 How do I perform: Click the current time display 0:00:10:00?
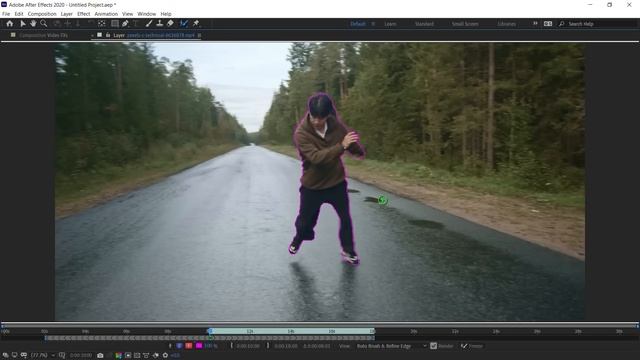click(81, 356)
